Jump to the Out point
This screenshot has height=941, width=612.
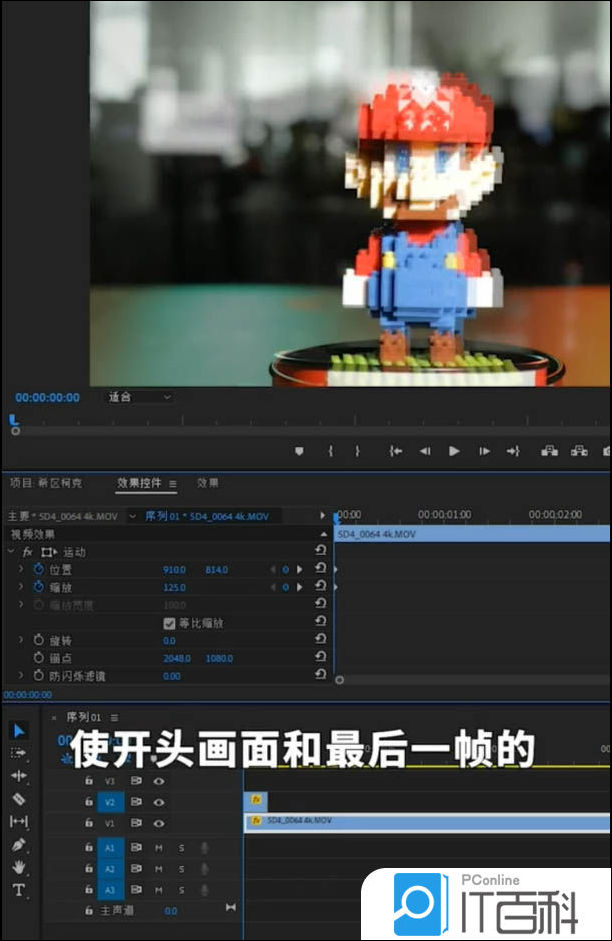(513, 451)
